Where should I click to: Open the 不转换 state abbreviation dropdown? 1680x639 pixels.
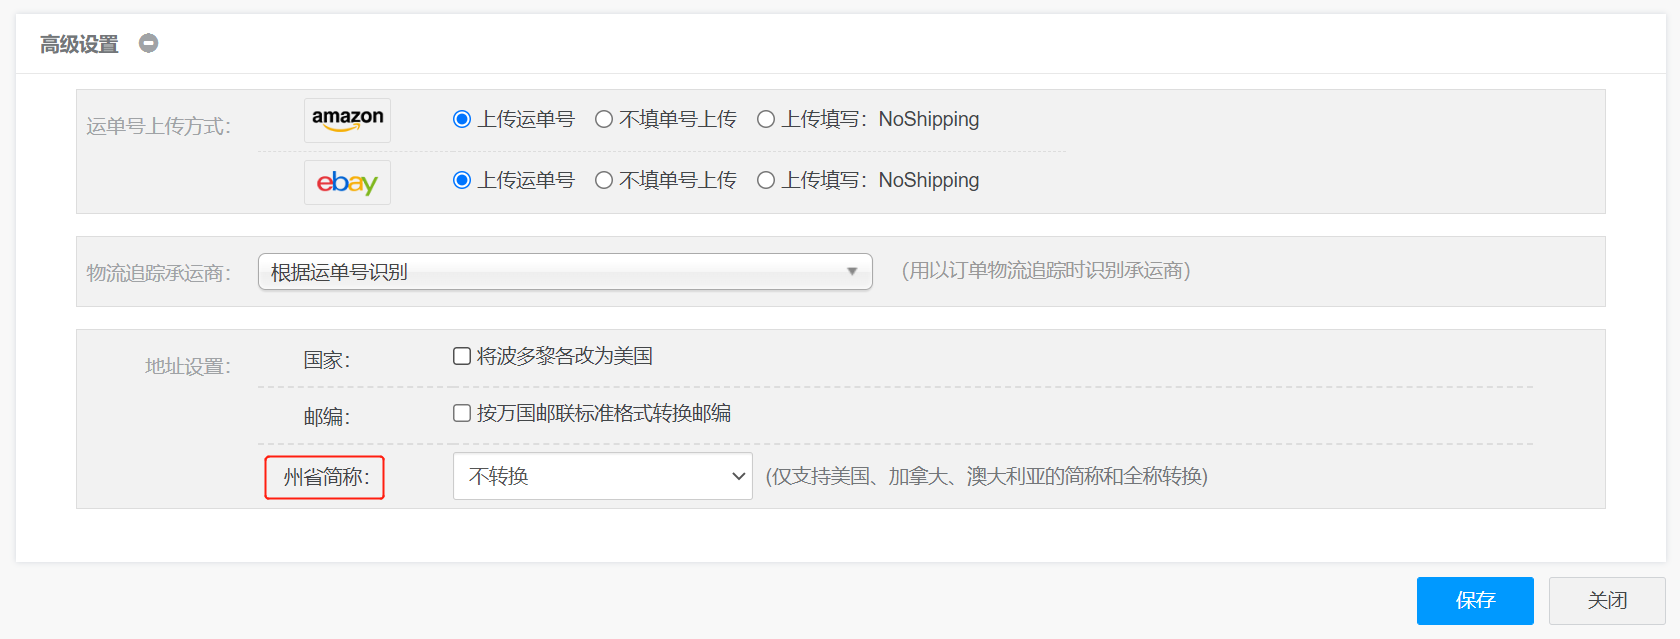[x=603, y=476]
